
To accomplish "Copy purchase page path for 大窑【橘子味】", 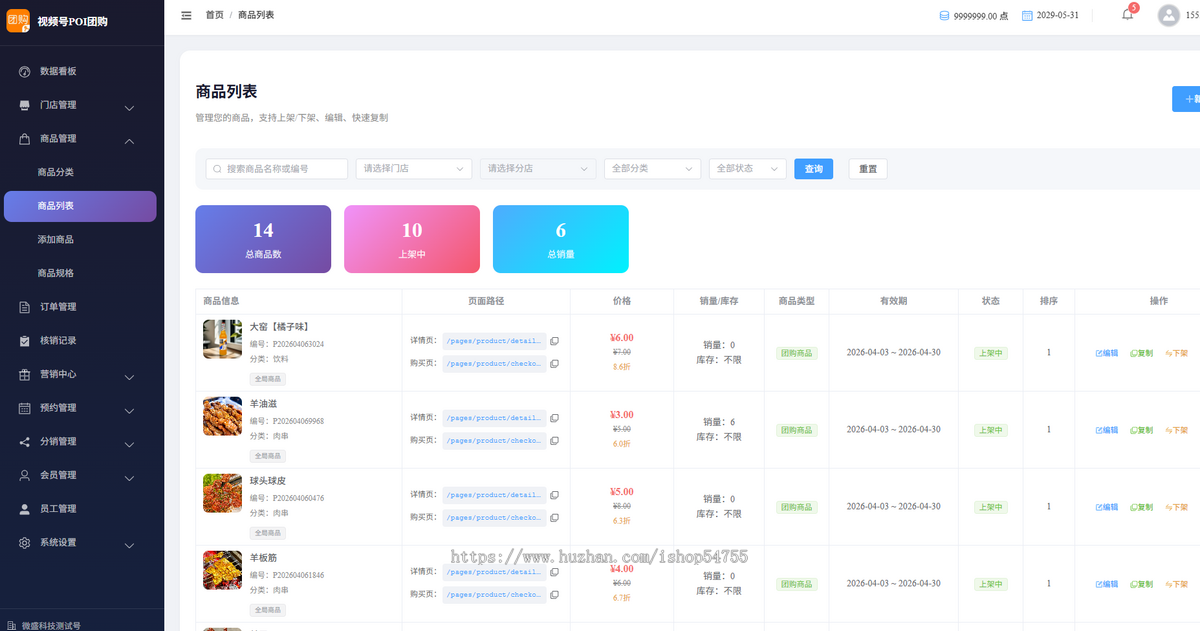I will pos(554,364).
